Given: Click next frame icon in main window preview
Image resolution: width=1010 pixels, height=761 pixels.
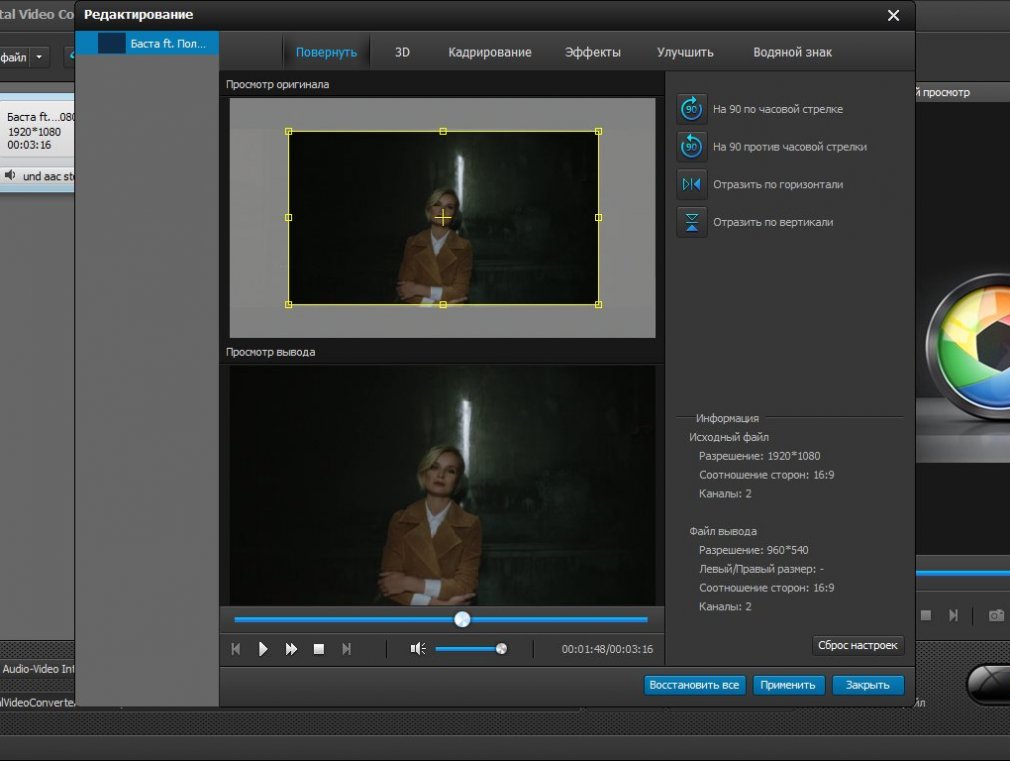Looking at the screenshot, I should click(953, 615).
